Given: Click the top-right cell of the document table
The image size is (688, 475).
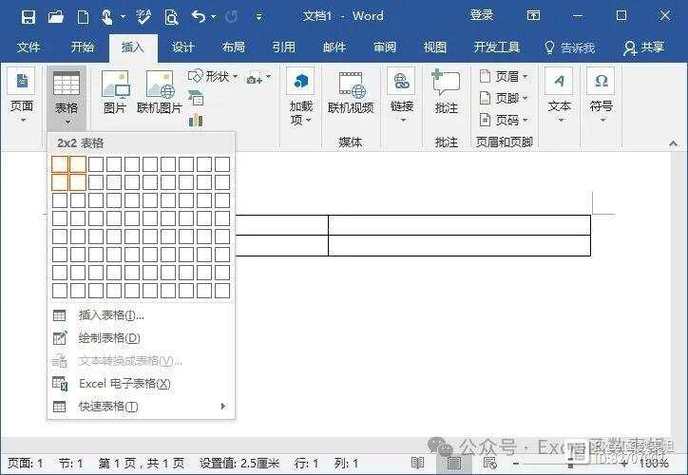Looking at the screenshot, I should pyautogui.click(x=459, y=225).
